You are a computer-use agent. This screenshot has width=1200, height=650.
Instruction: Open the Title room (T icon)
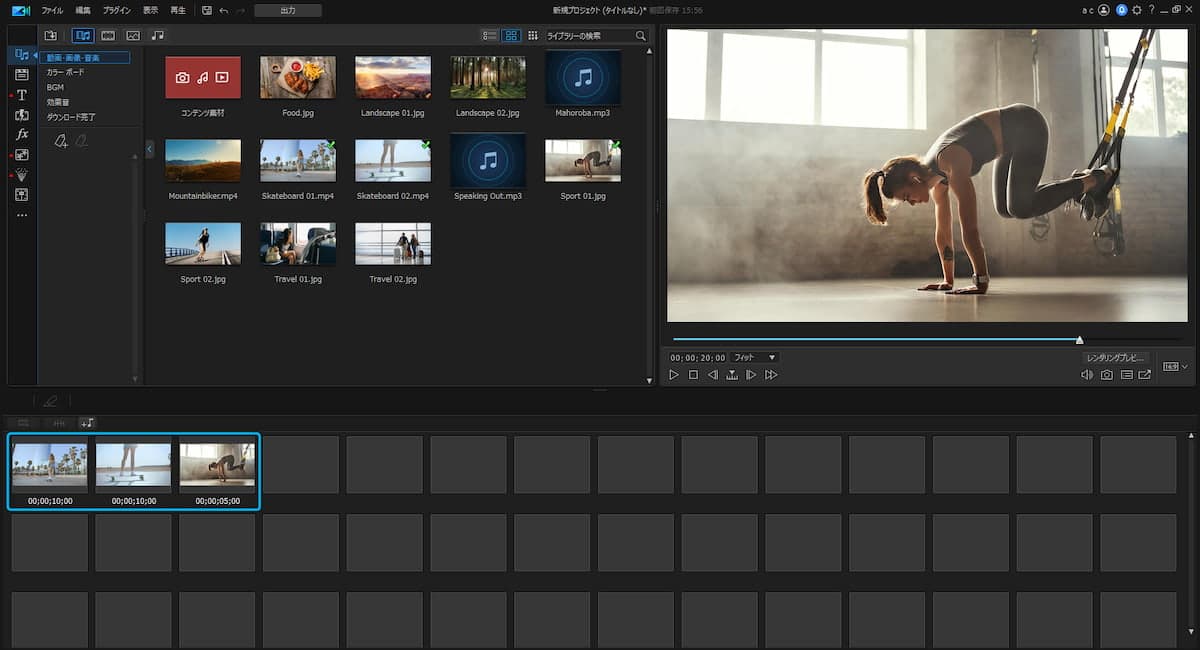tap(22, 95)
